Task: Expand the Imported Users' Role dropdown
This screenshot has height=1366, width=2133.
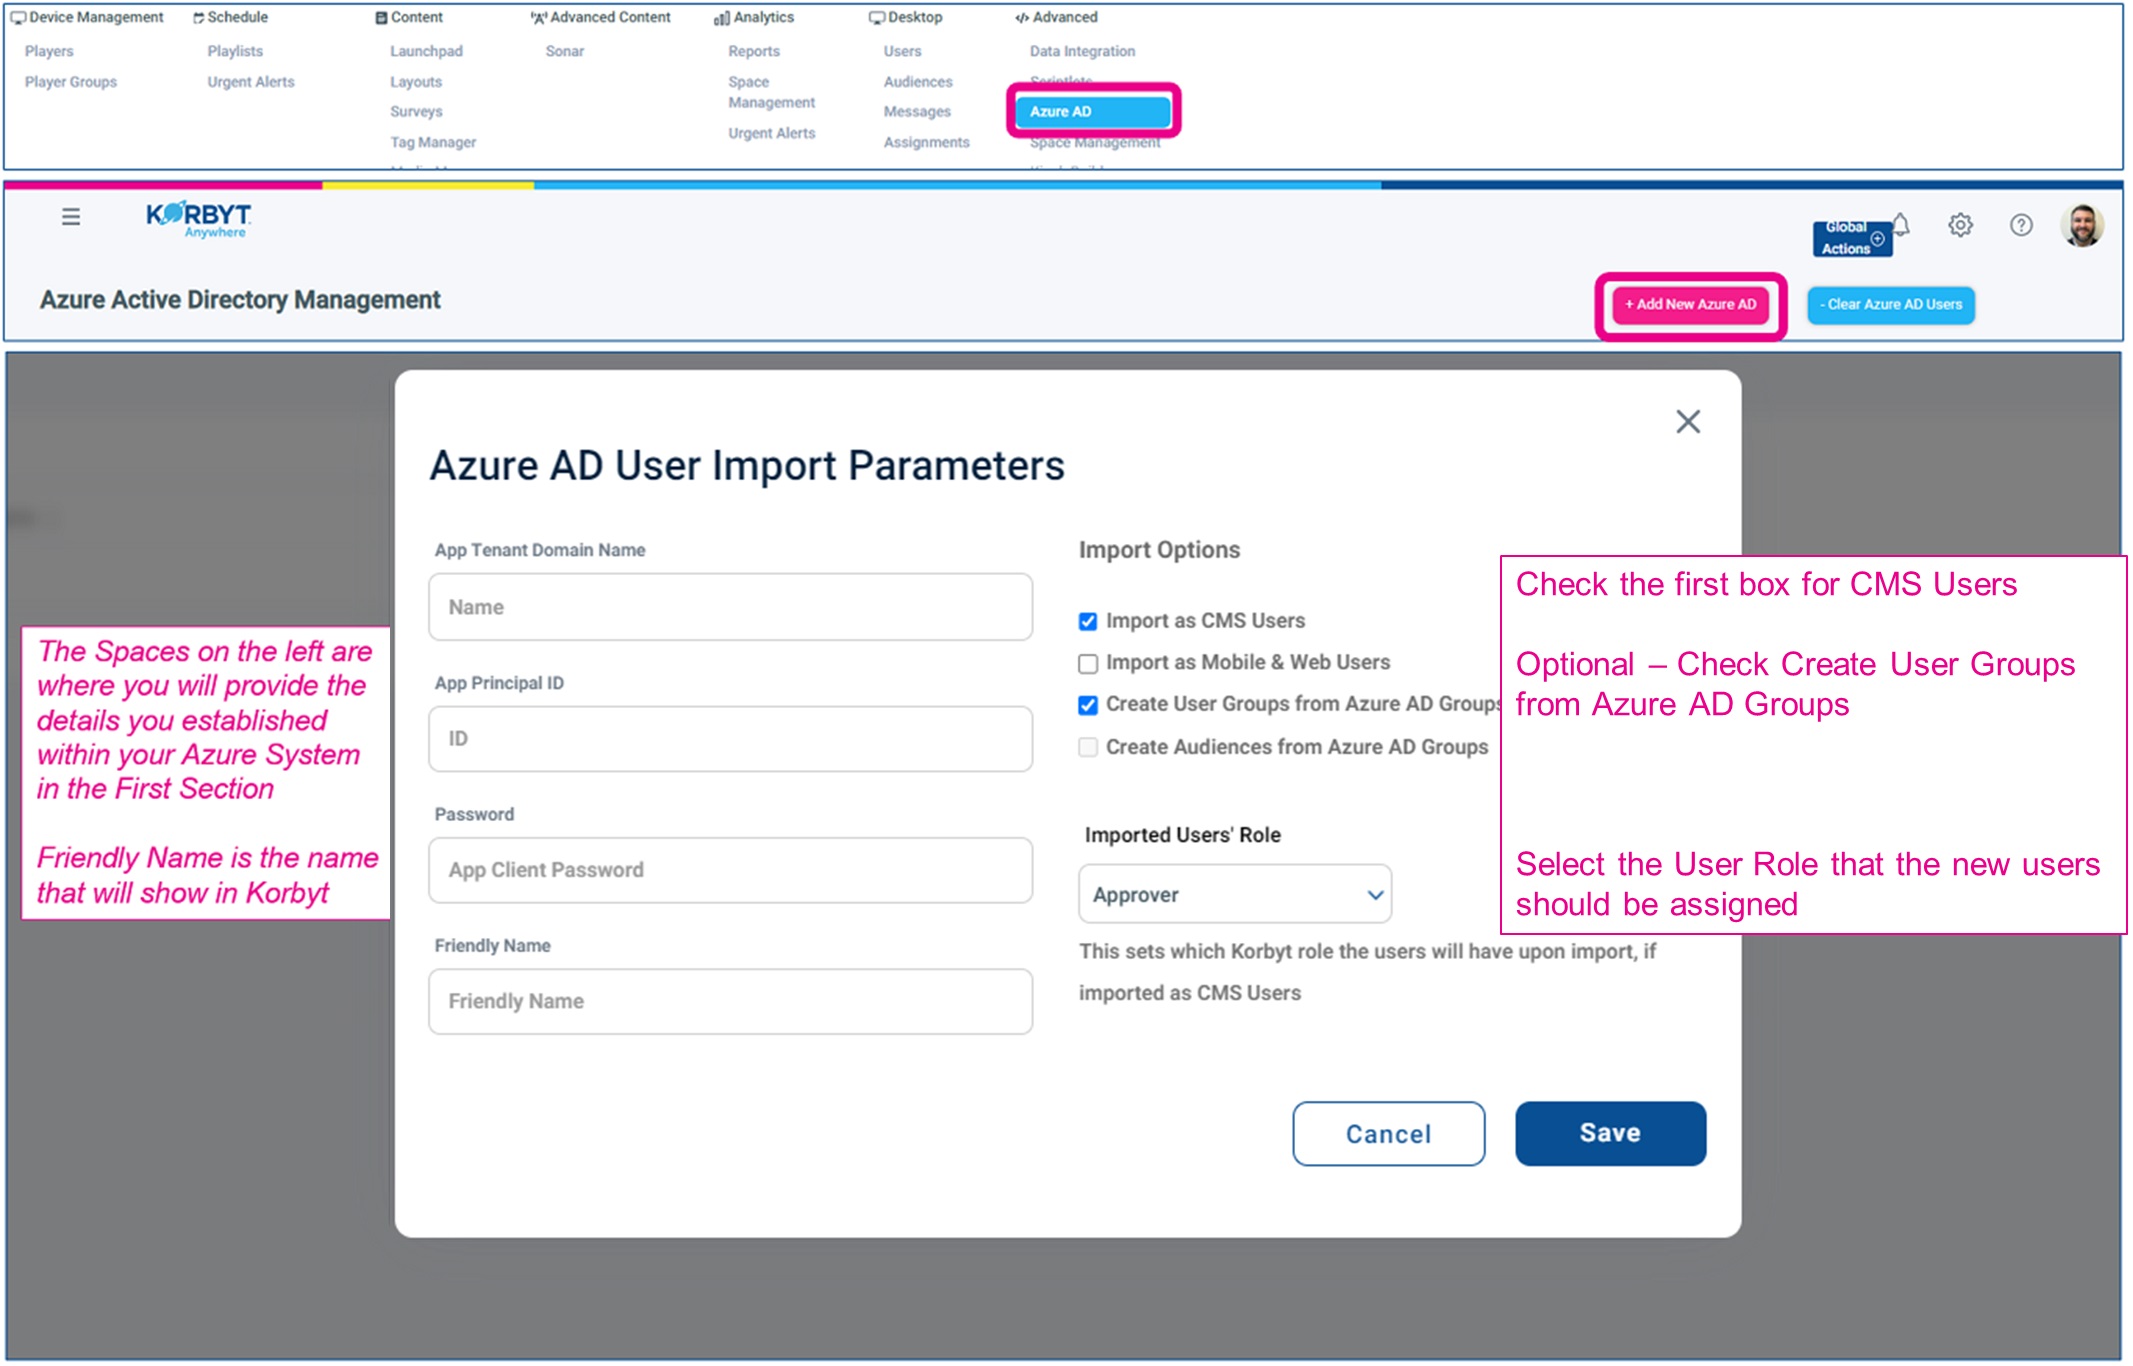Action: point(1235,894)
